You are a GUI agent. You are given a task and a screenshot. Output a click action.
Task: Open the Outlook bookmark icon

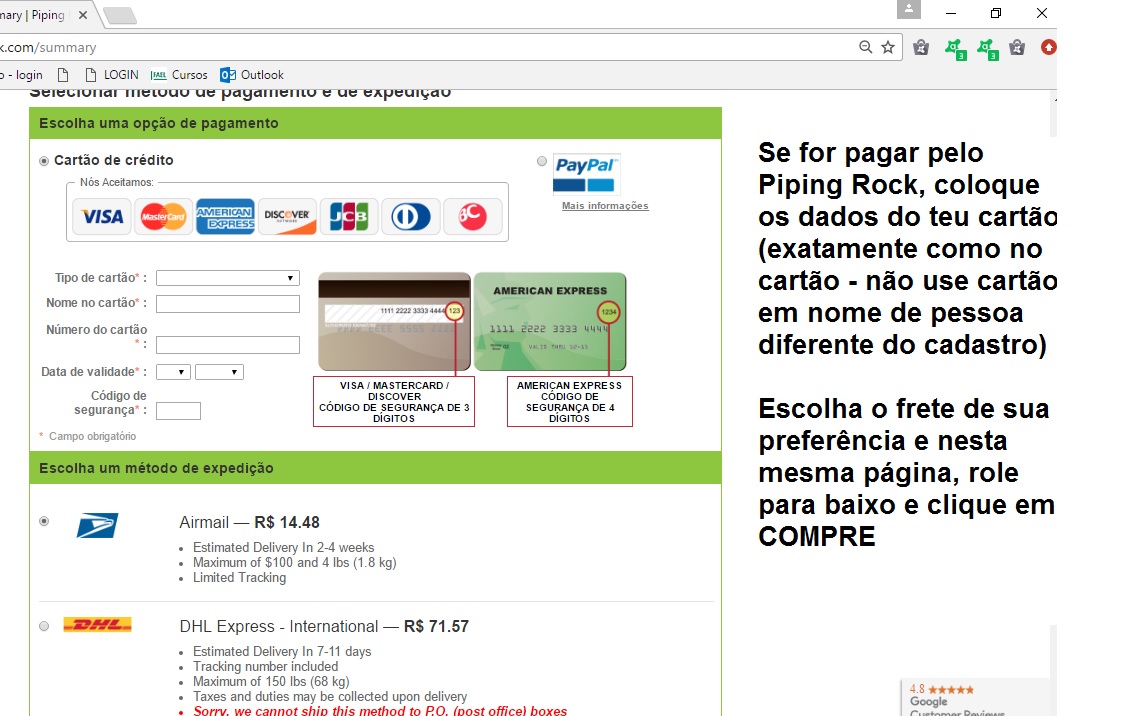tap(228, 75)
